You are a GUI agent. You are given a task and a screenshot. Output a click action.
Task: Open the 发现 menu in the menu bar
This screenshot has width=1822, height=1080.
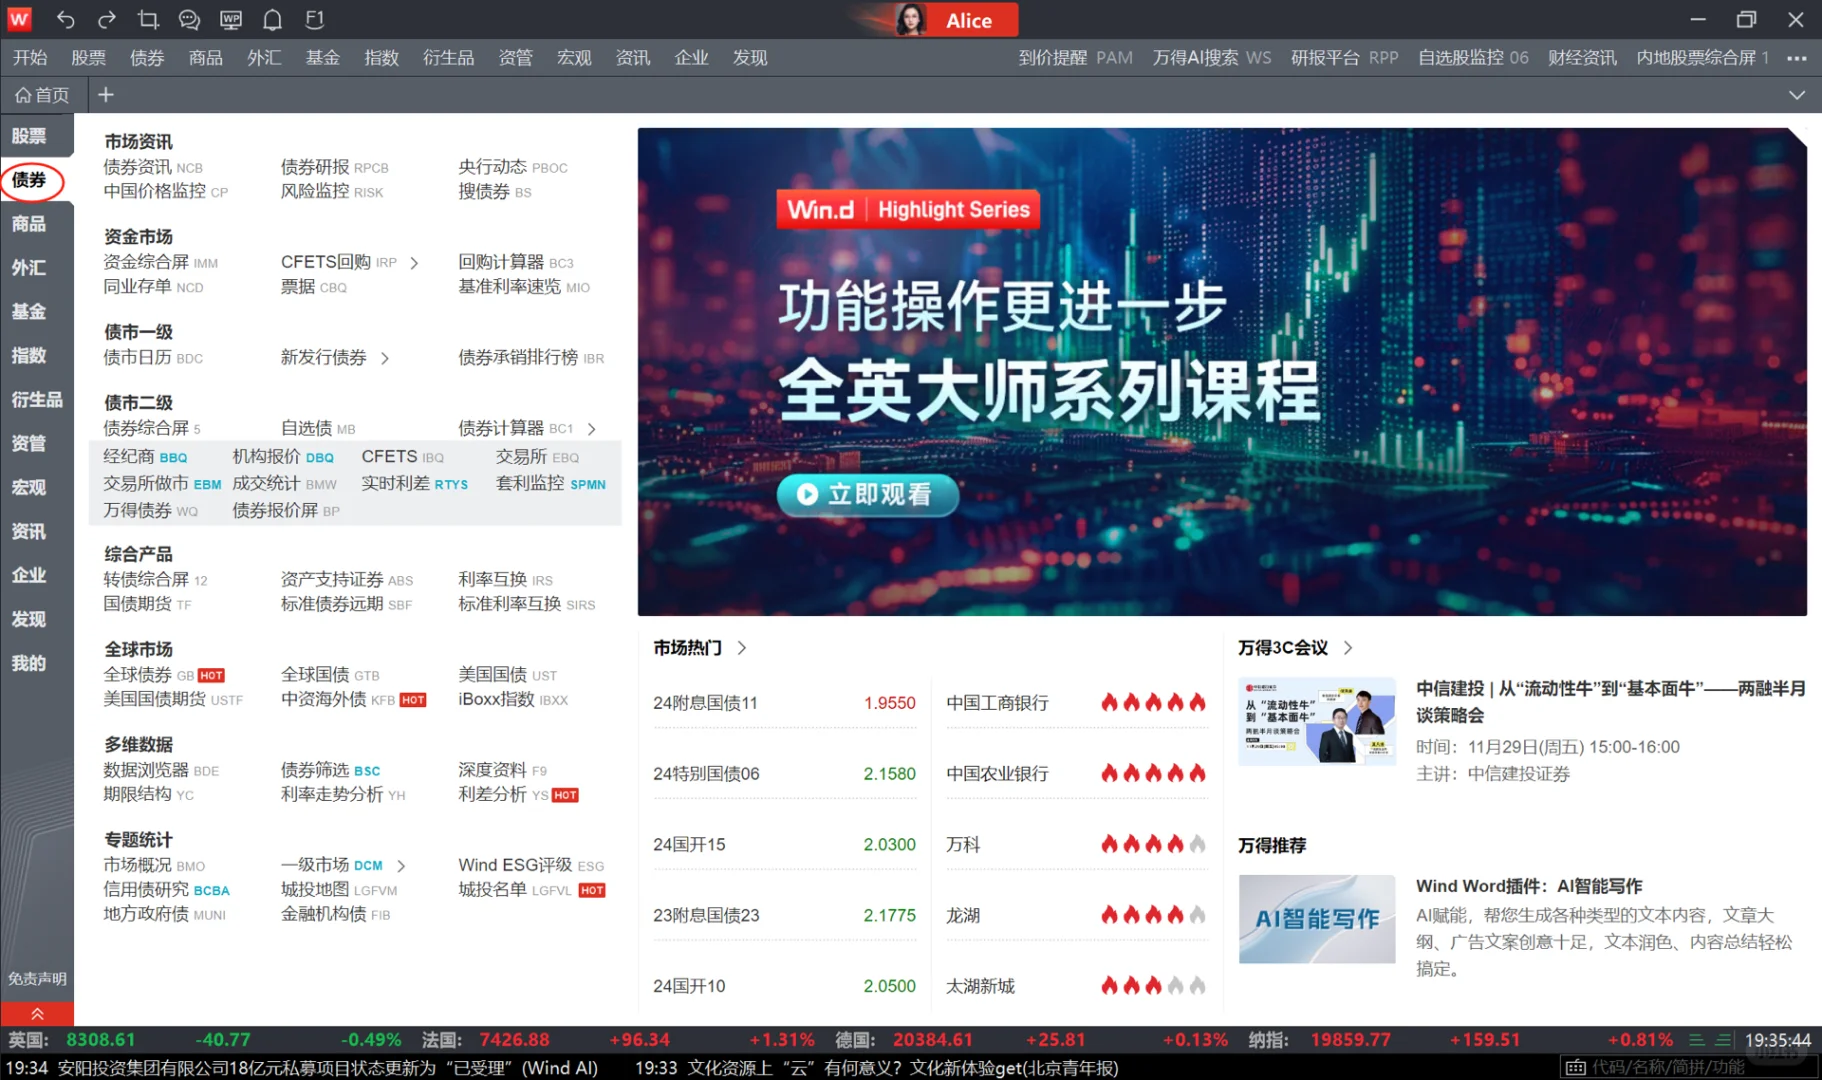pos(750,58)
